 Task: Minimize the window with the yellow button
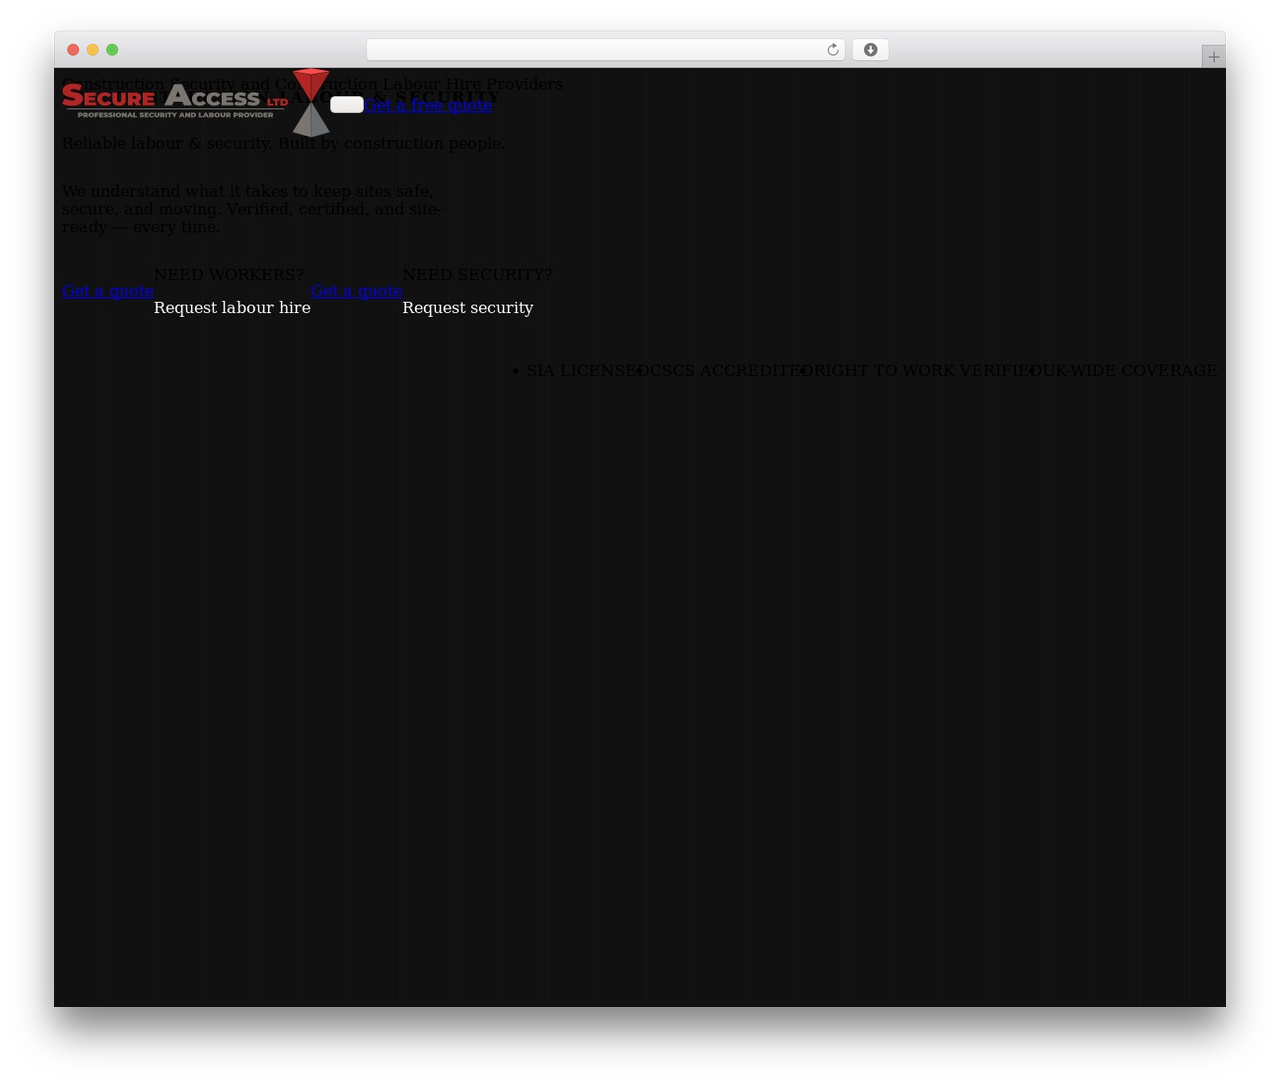93,50
